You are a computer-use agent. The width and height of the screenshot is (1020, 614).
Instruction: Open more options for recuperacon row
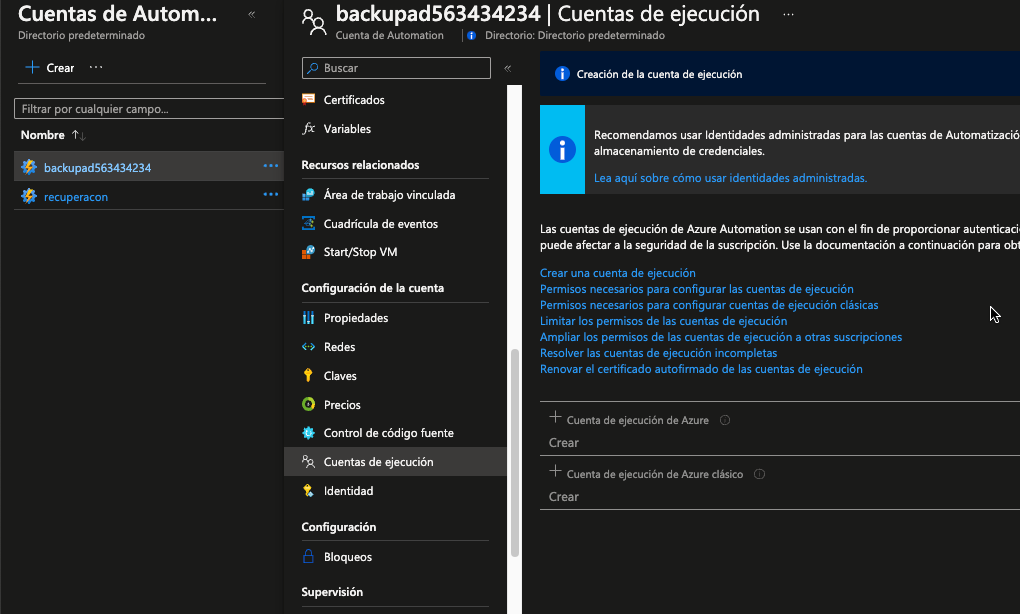[270, 195]
